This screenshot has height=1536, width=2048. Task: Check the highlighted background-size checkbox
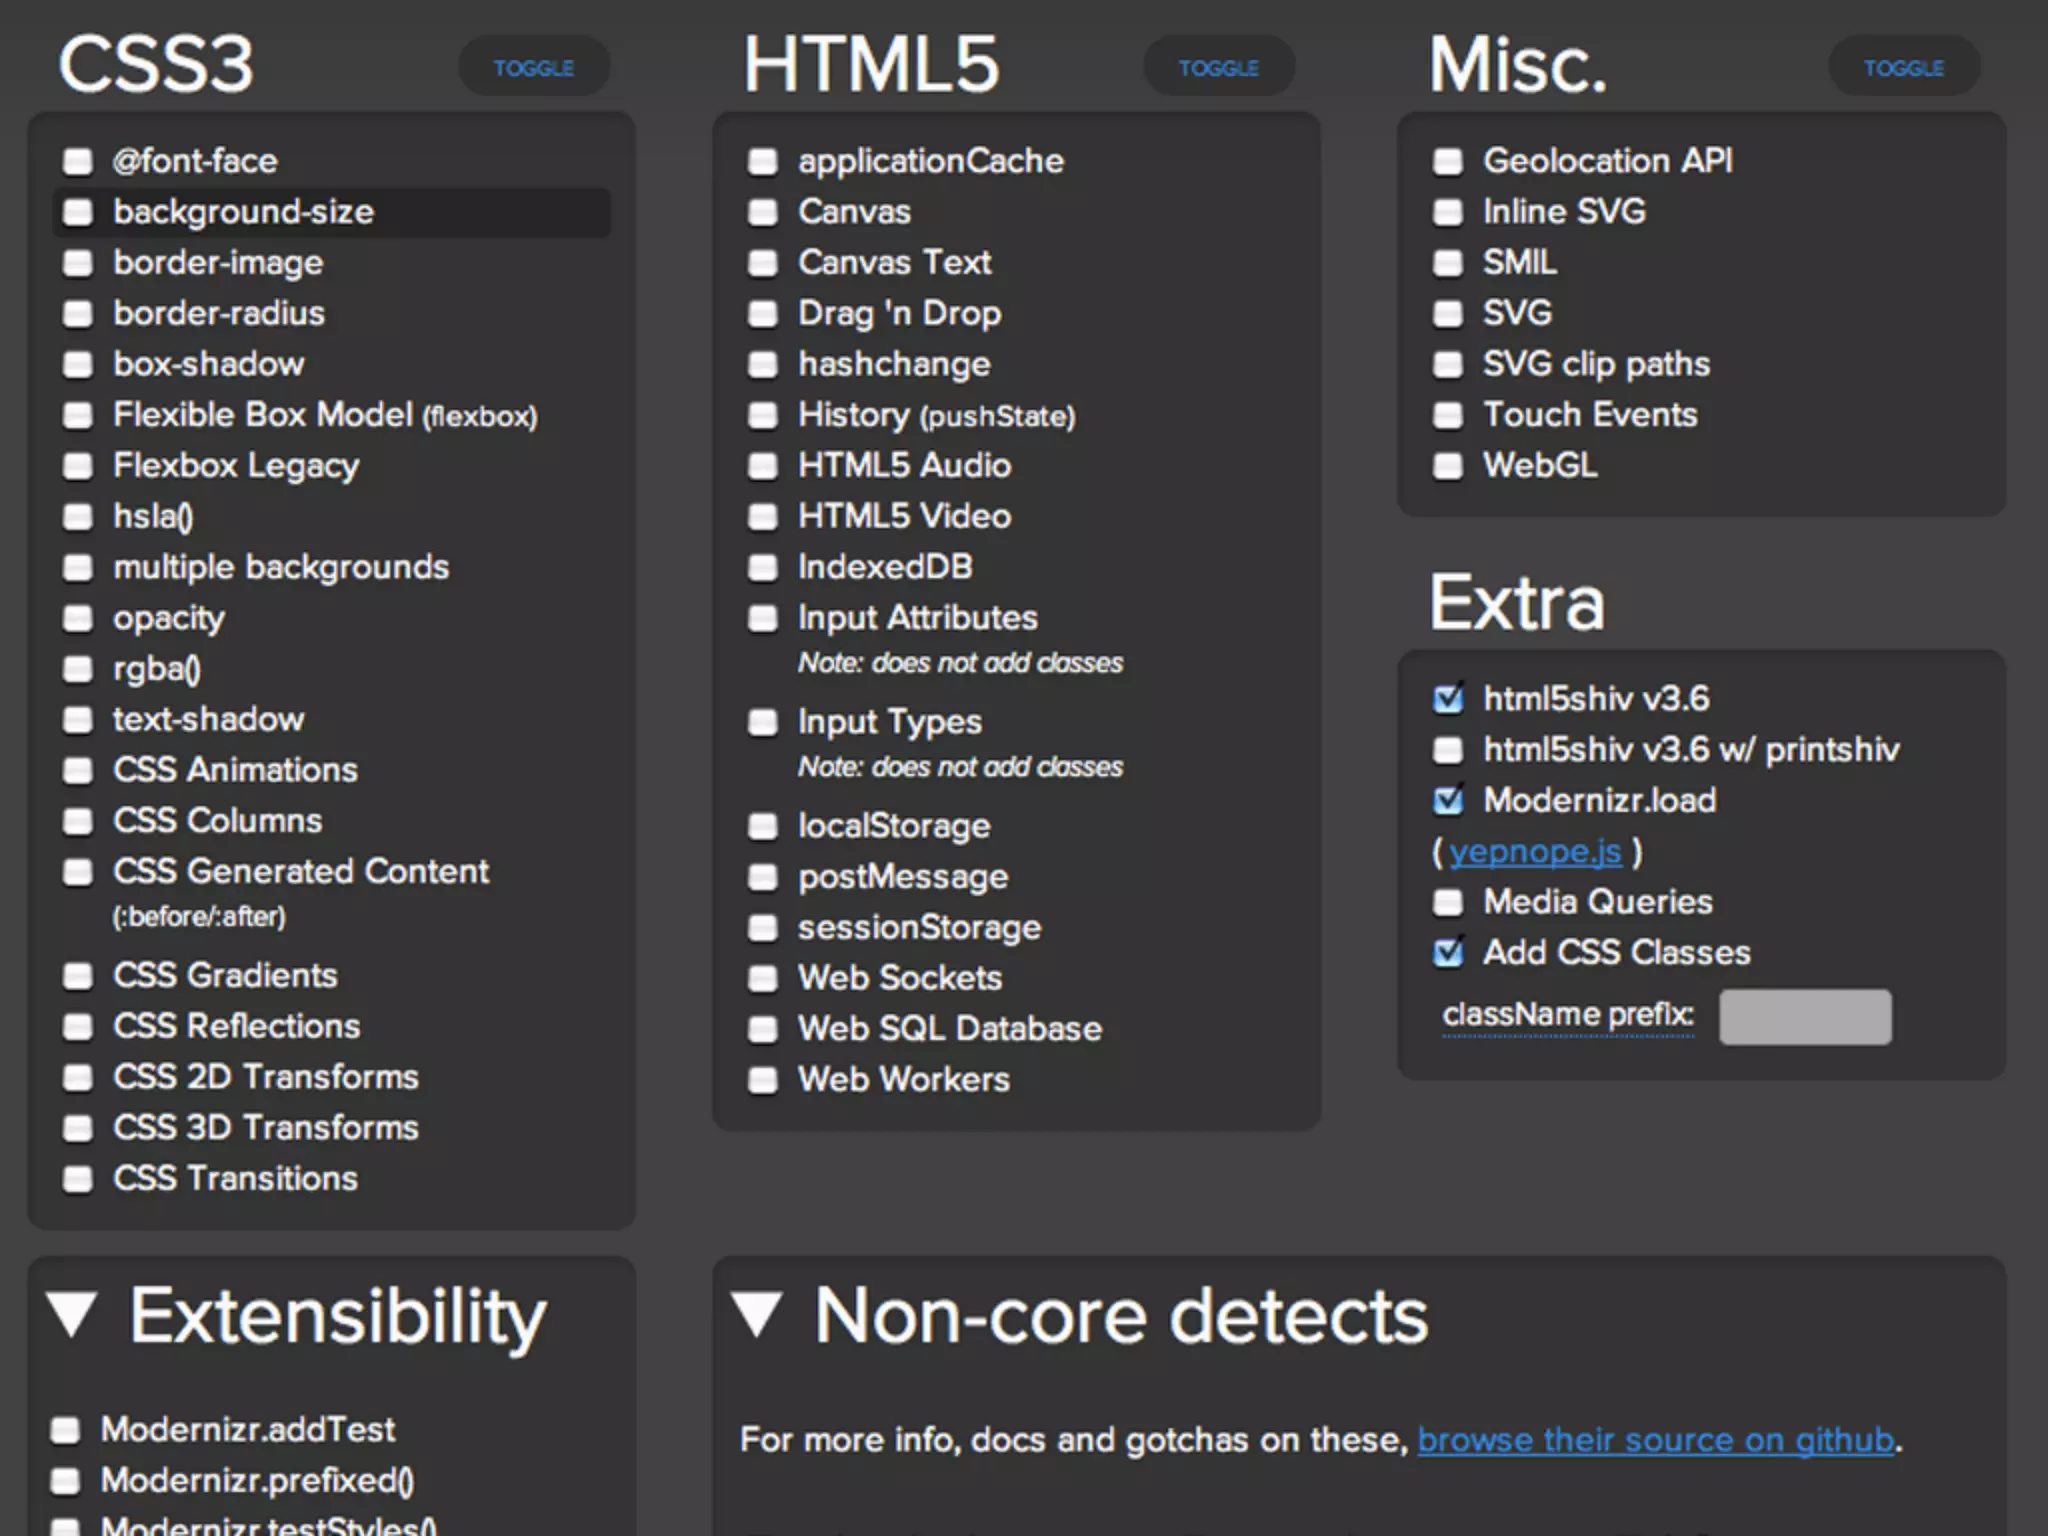[x=77, y=212]
